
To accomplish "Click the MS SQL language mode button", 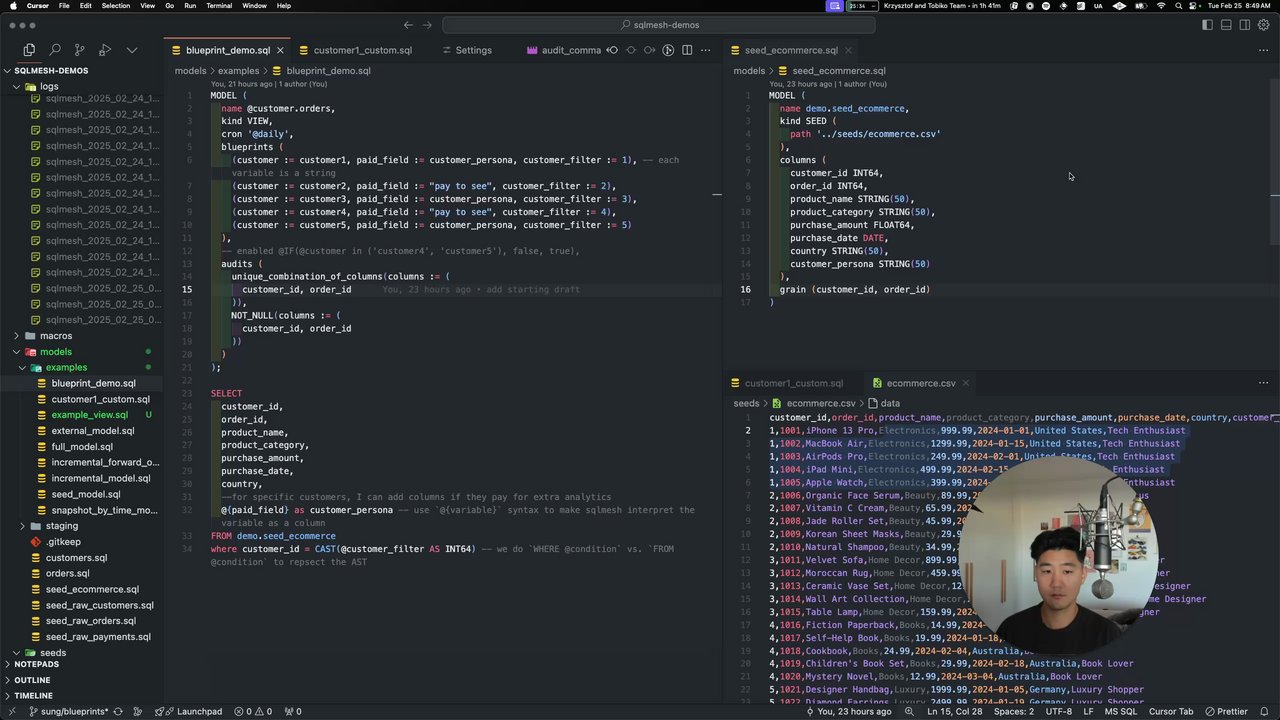I will tap(1119, 711).
